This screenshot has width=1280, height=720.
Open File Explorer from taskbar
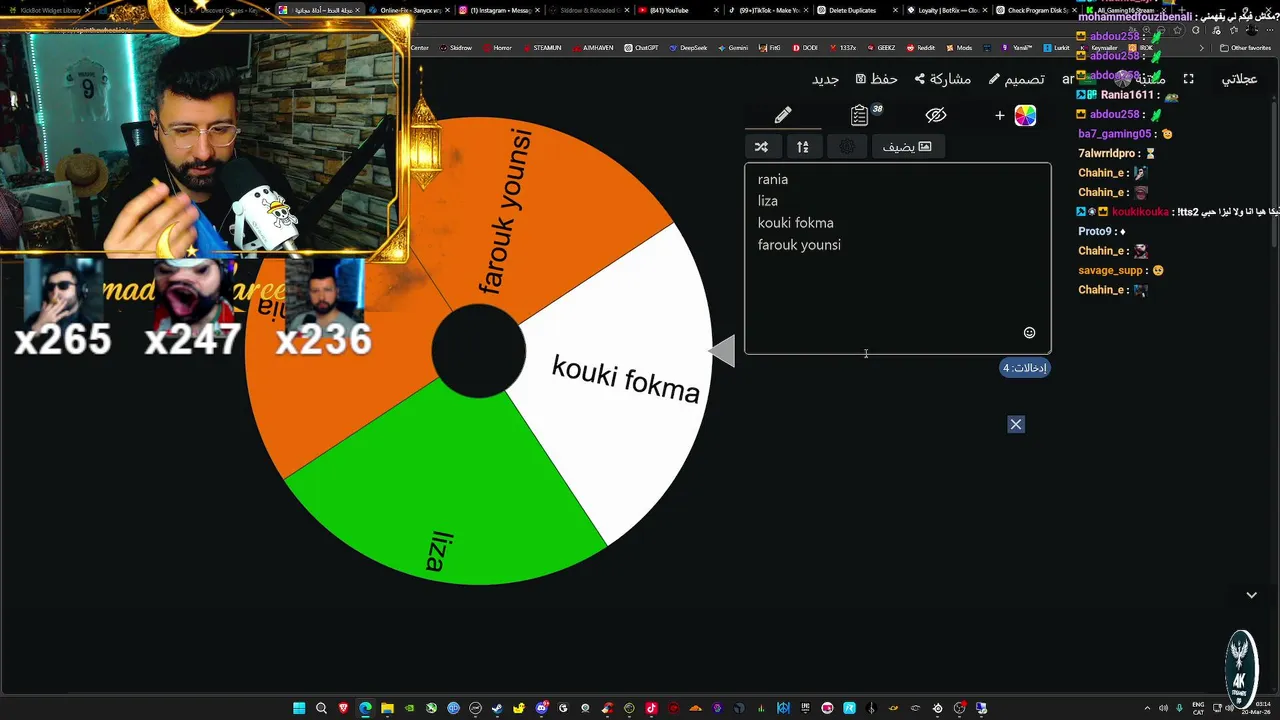(x=387, y=708)
